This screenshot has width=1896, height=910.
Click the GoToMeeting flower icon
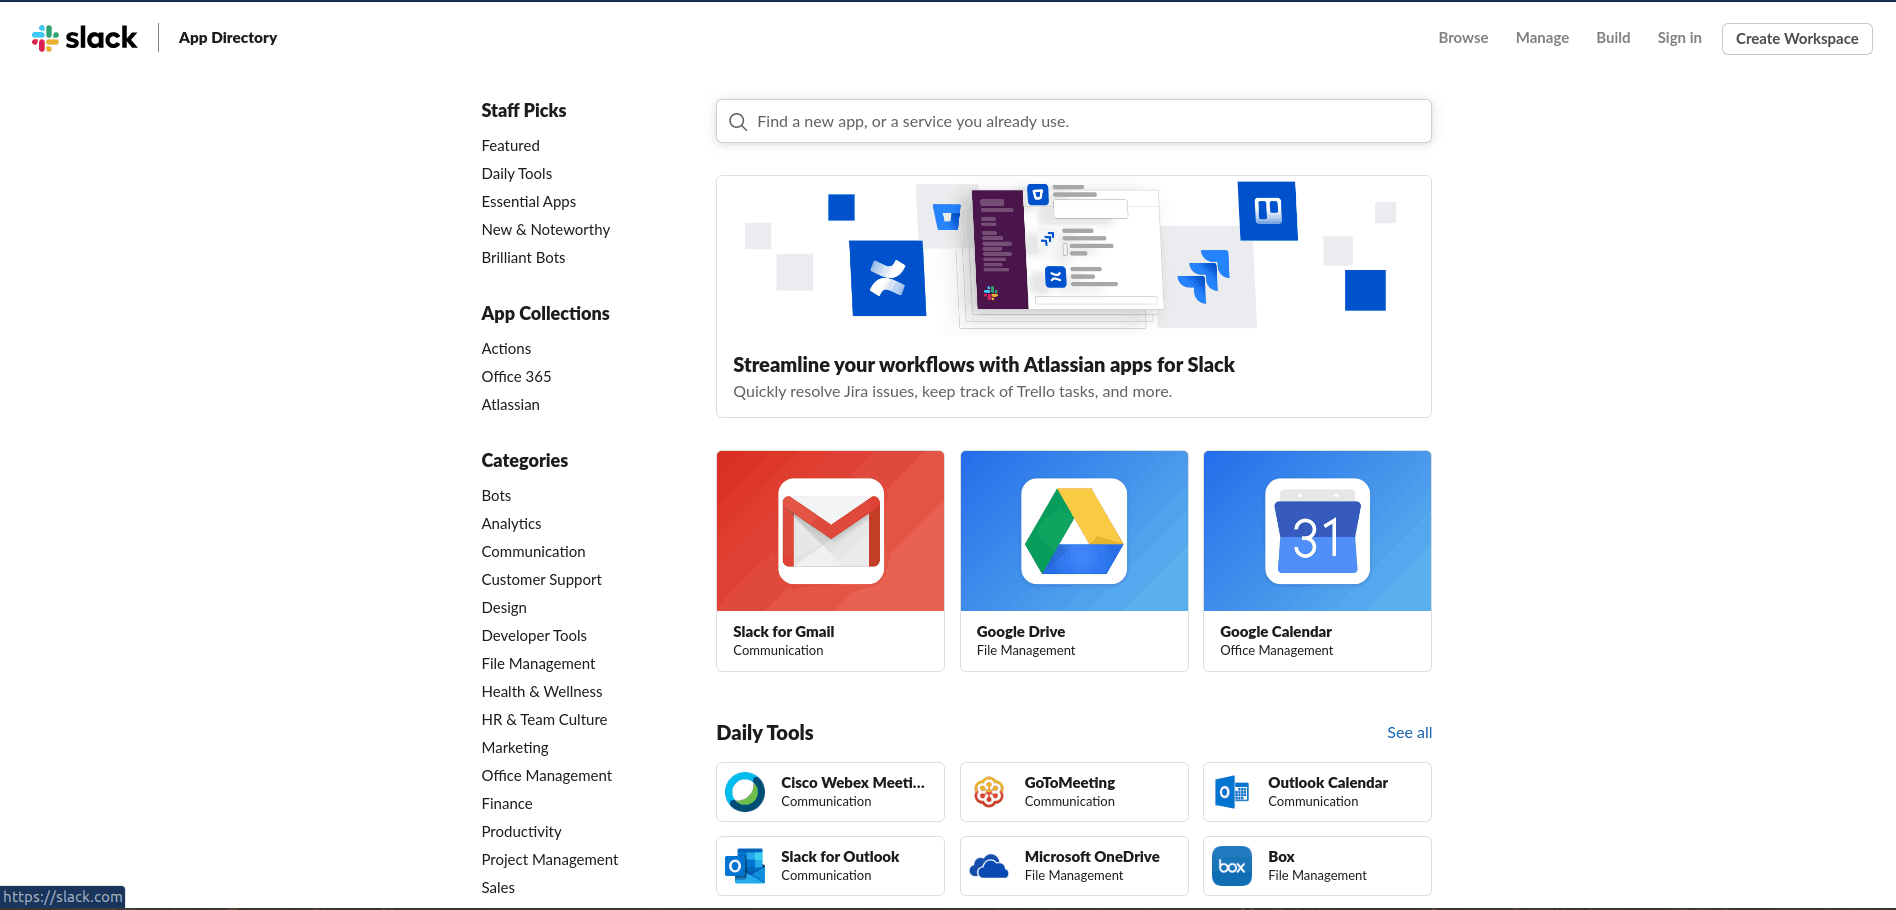click(989, 792)
